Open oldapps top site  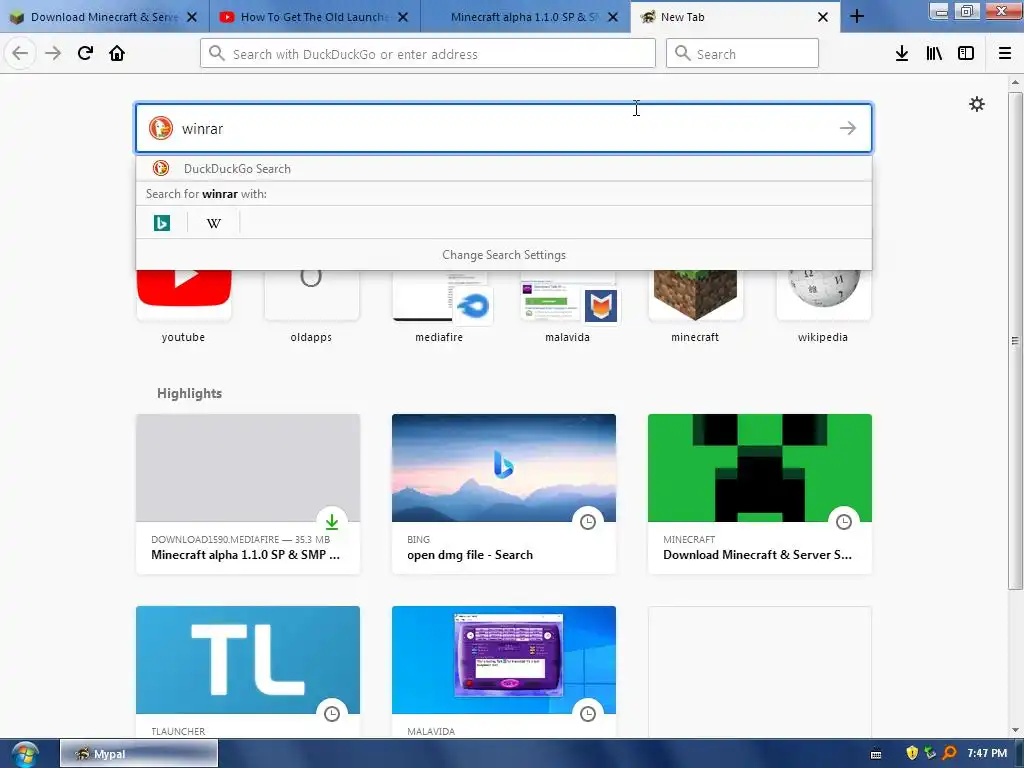pyautogui.click(x=311, y=306)
